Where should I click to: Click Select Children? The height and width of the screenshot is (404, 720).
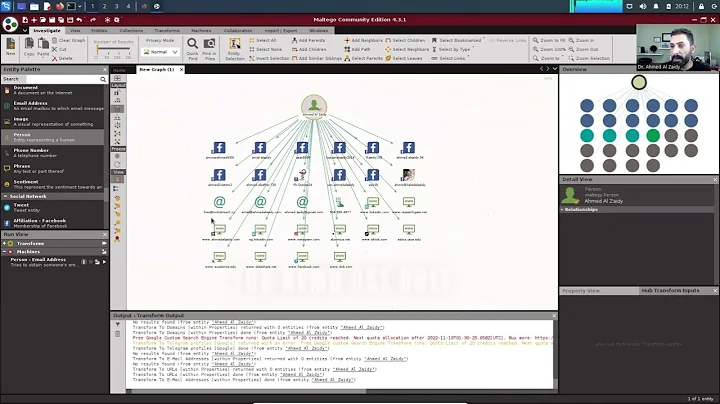405,40
